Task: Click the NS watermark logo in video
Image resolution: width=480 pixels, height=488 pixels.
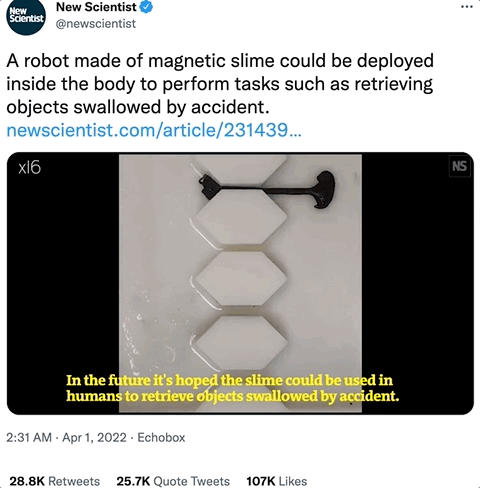Action: 459,166
